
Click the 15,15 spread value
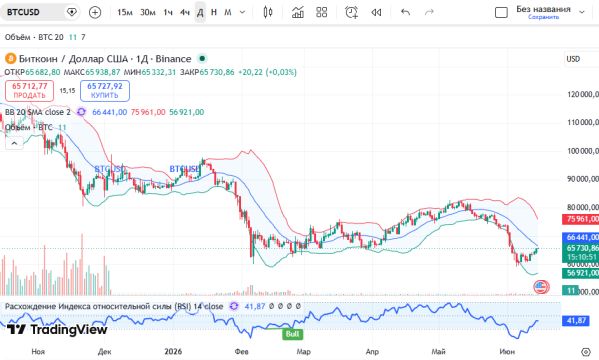[67, 91]
